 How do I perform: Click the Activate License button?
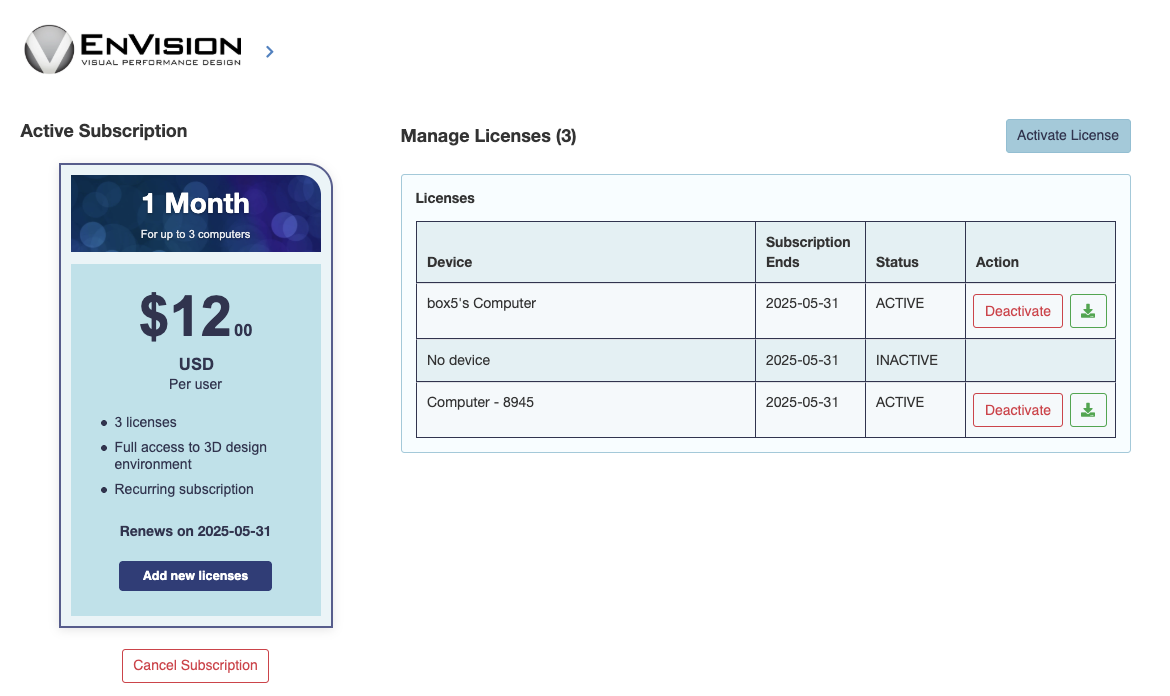1067,135
